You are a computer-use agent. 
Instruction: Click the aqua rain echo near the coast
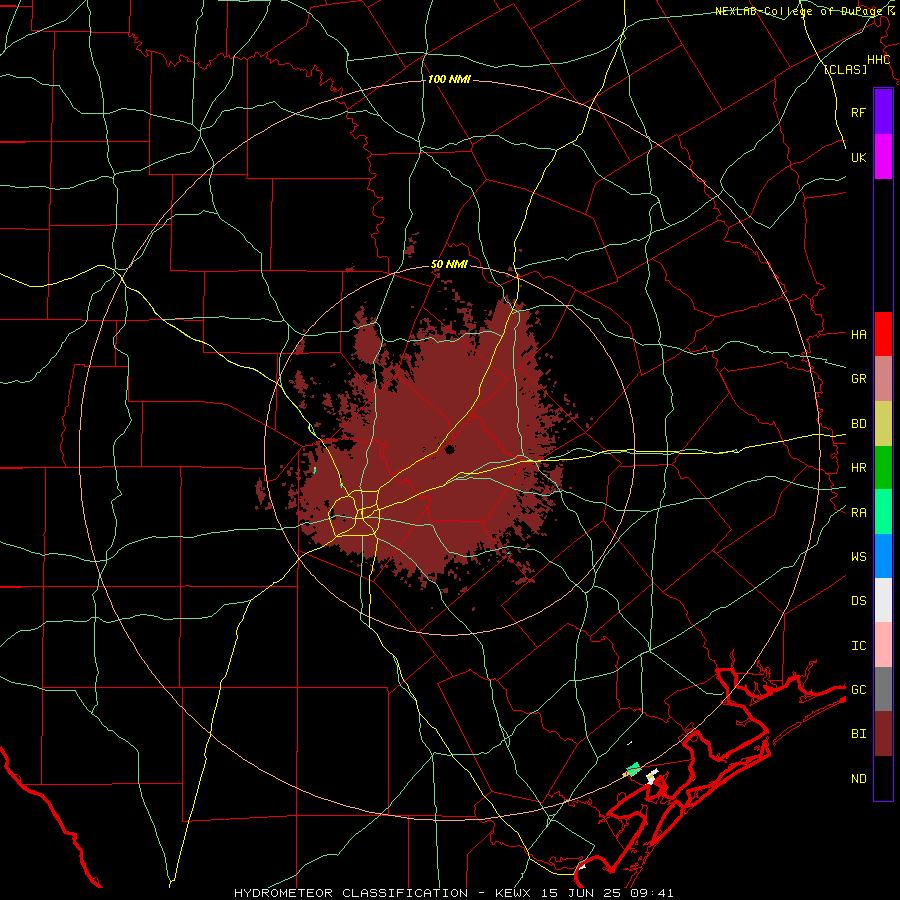633,769
